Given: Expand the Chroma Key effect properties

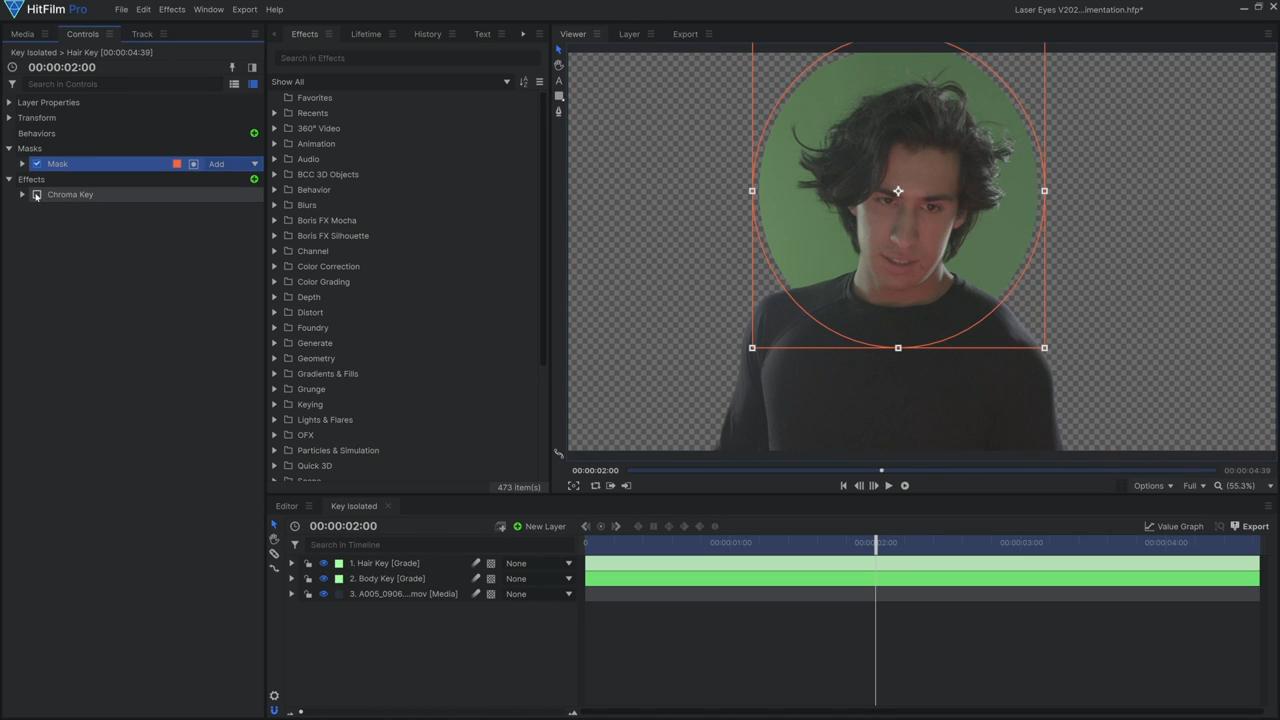Looking at the screenshot, I should (x=22, y=195).
